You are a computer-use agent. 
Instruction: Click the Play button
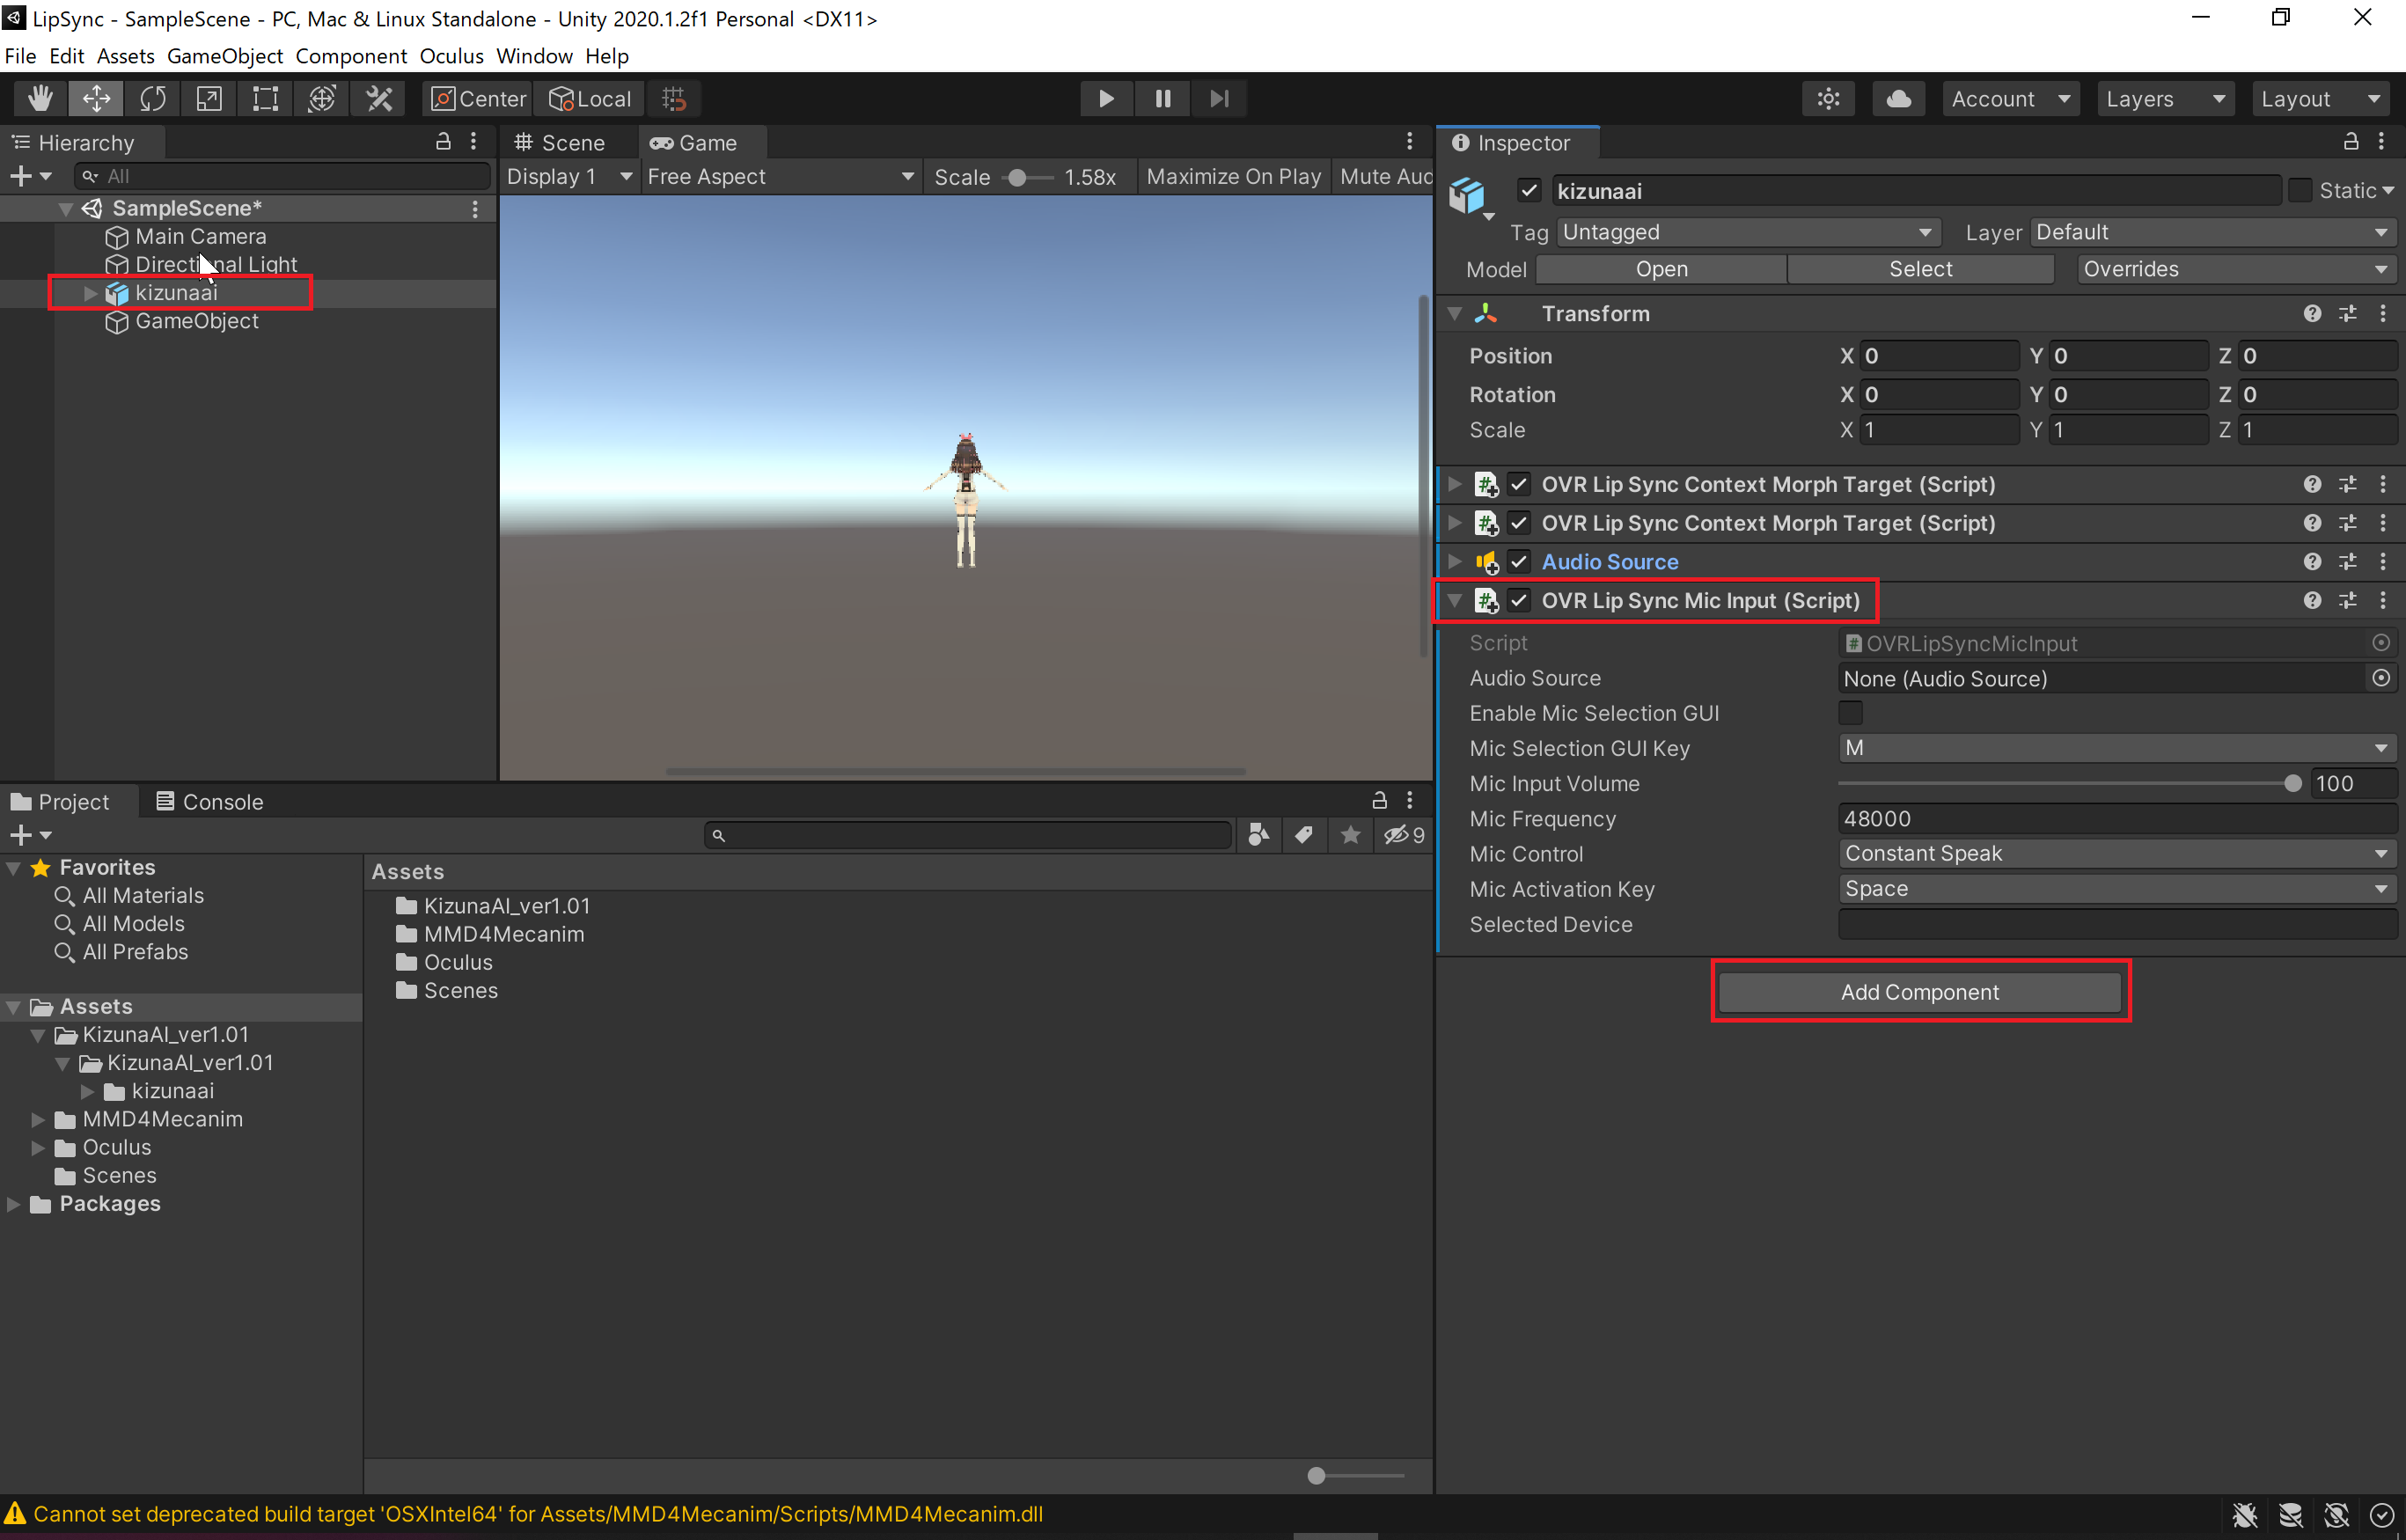click(1106, 99)
